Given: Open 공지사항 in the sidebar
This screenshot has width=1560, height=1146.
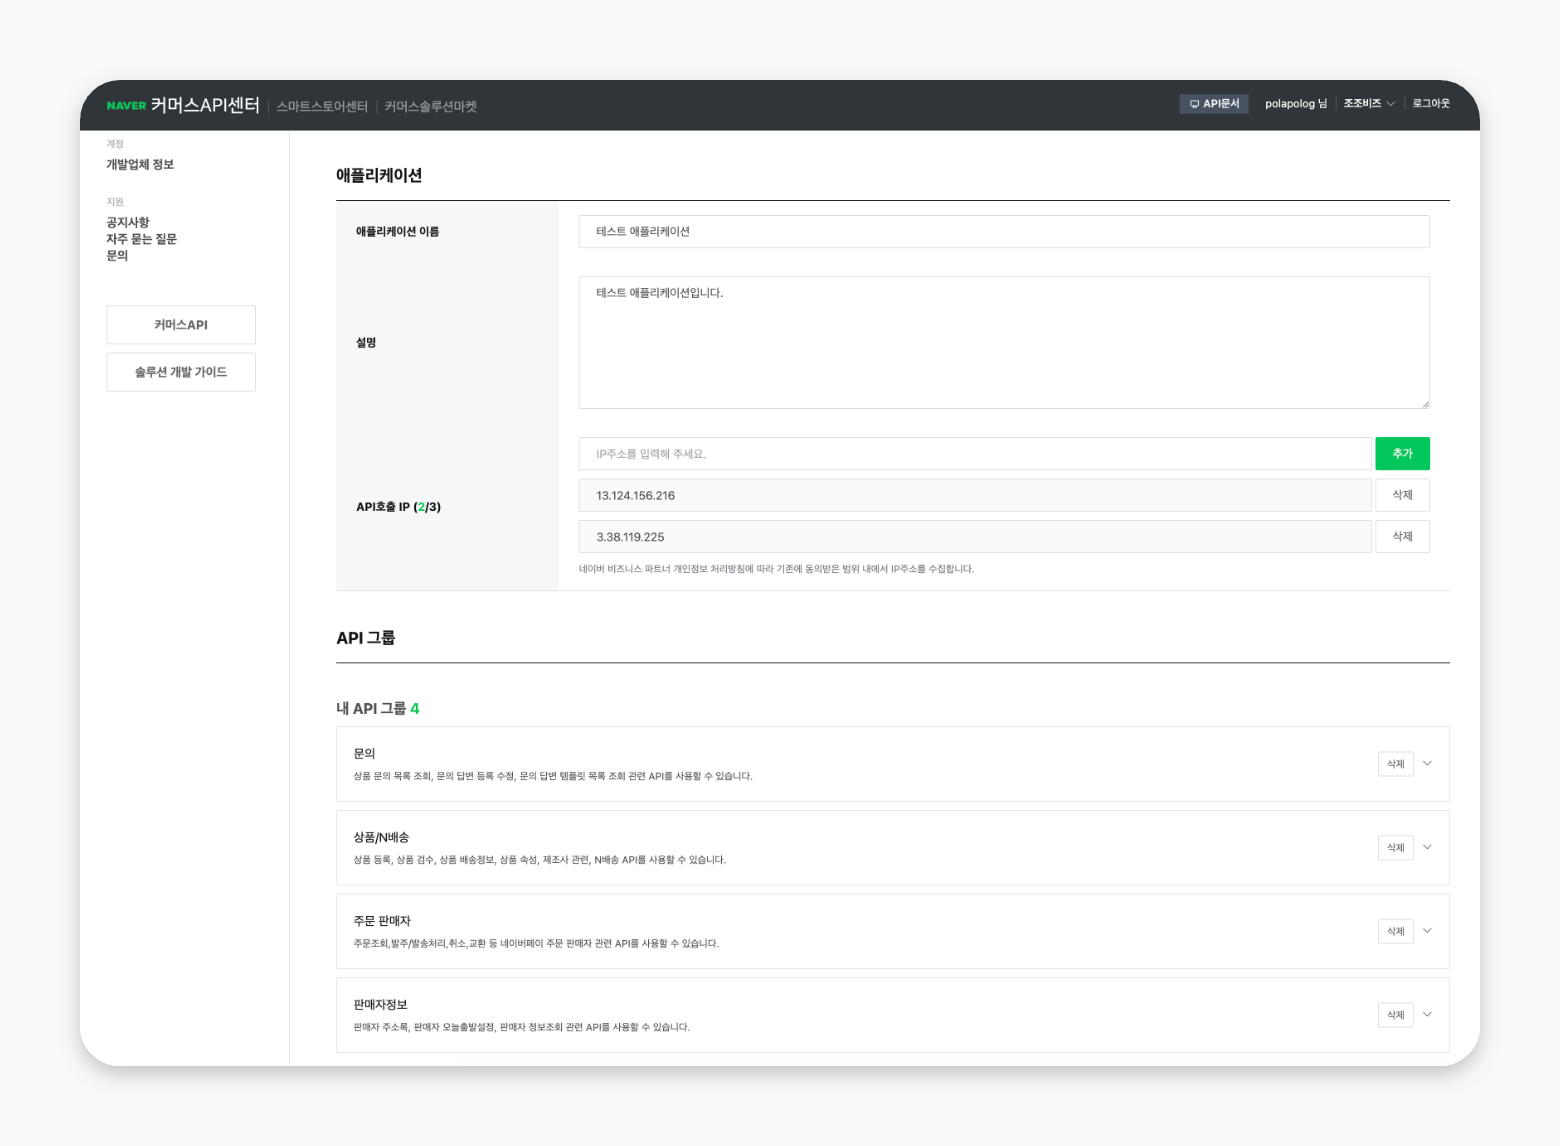Looking at the screenshot, I should [x=128, y=222].
